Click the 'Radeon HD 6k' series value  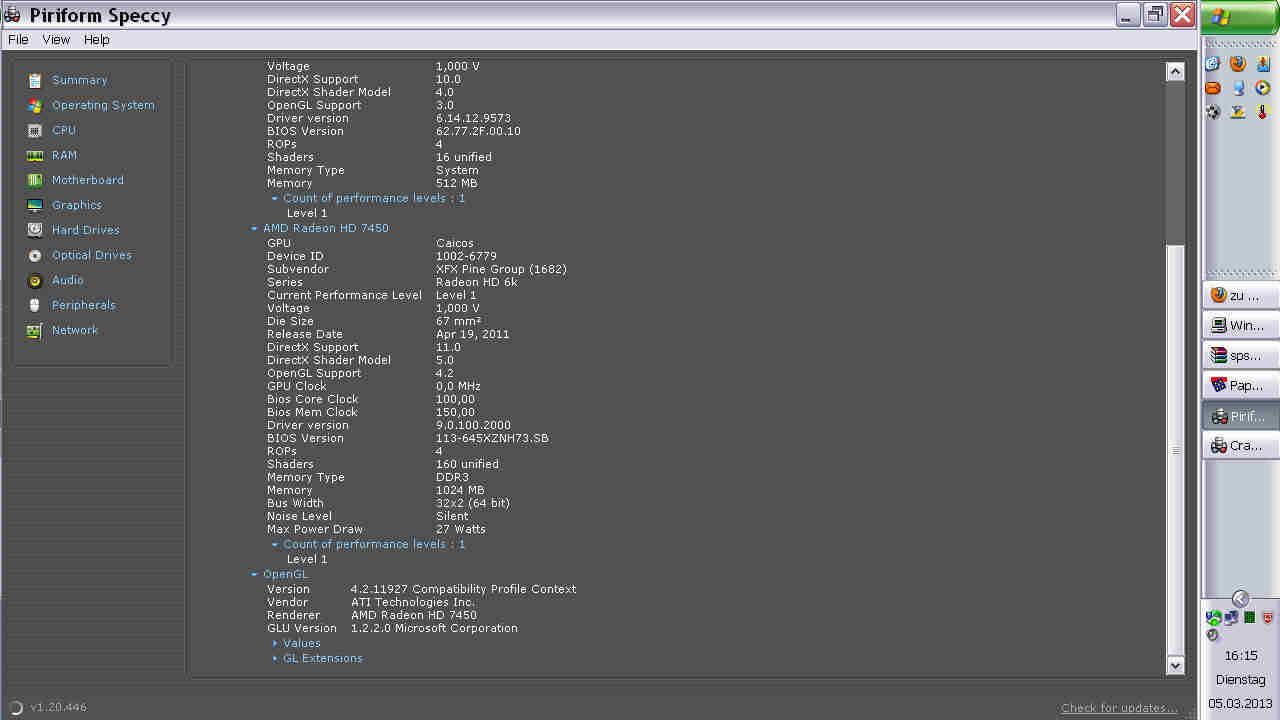477,282
